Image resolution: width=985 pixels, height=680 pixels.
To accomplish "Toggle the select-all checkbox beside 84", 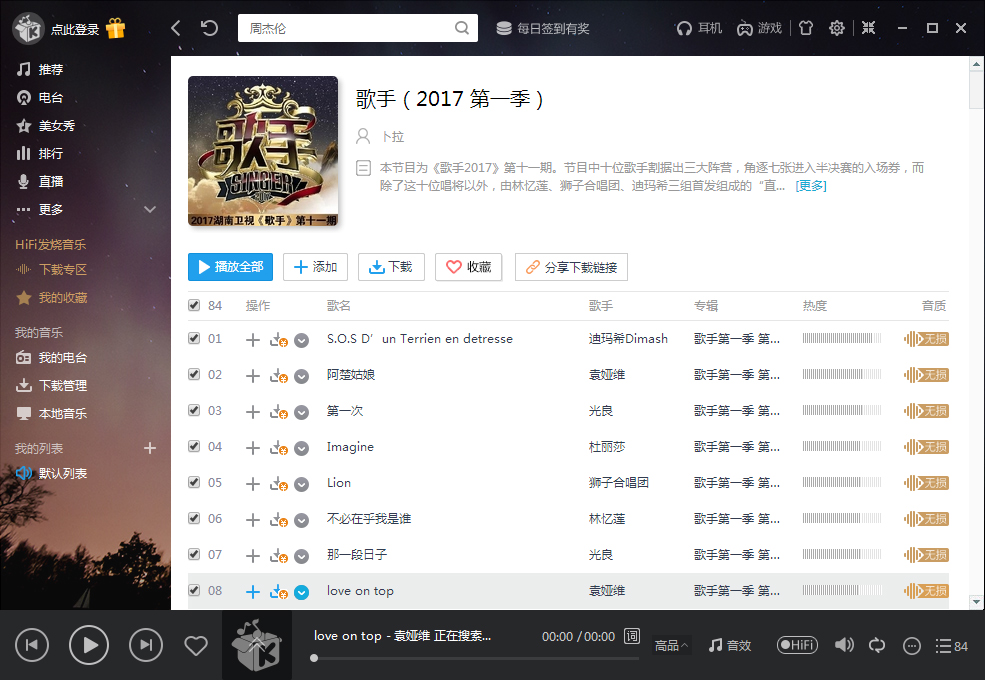I will pyautogui.click(x=194, y=306).
